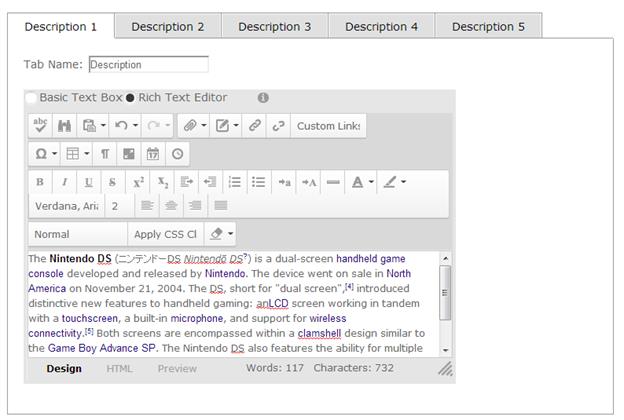Expand the undo history arrow
The width and height of the screenshot is (624, 420).
click(135, 125)
